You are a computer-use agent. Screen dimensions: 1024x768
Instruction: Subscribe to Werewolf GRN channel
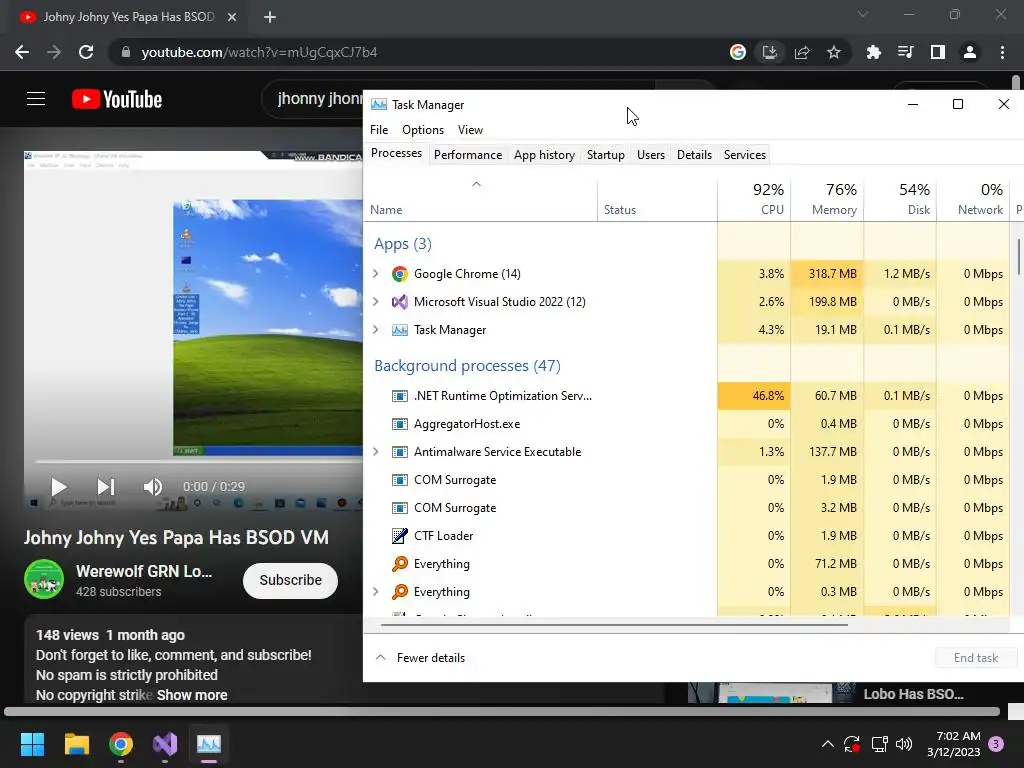click(291, 580)
